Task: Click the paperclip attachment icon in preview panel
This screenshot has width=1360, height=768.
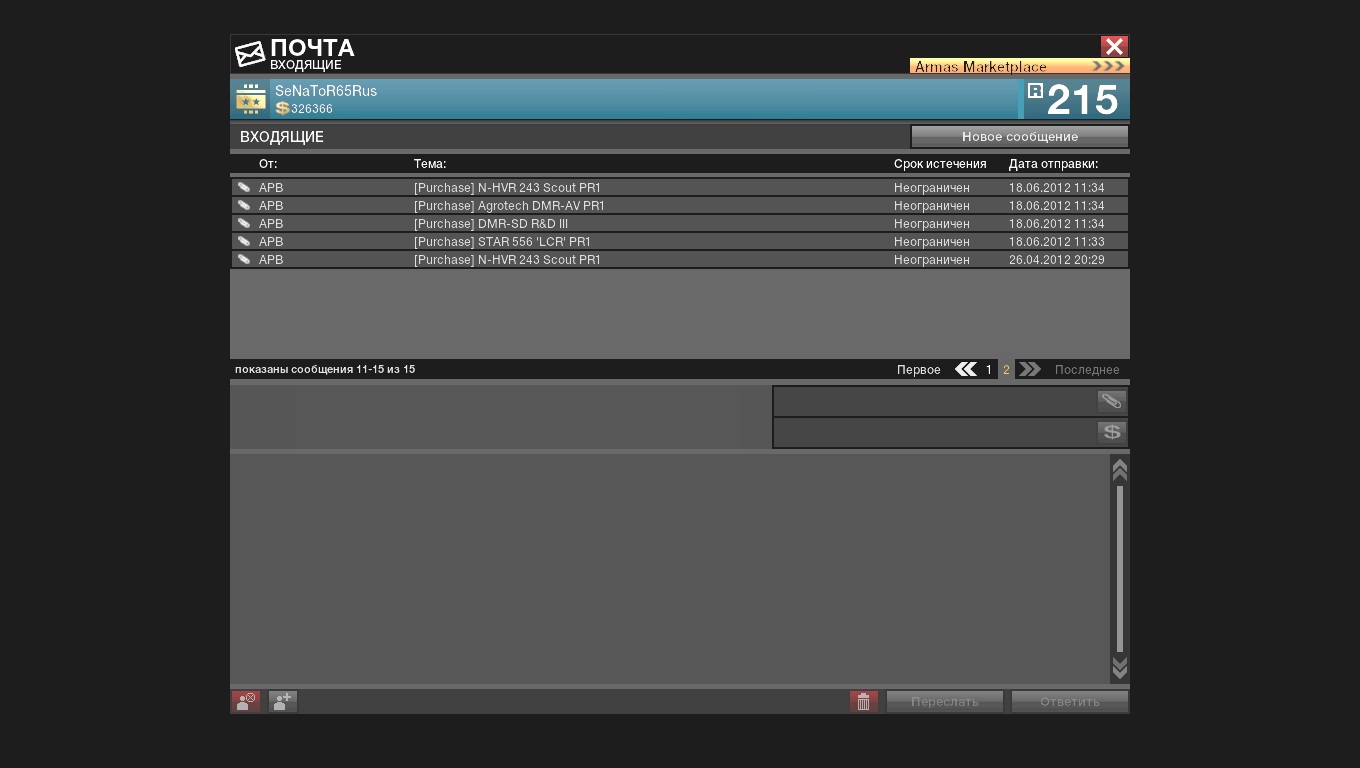Action: [x=1111, y=402]
